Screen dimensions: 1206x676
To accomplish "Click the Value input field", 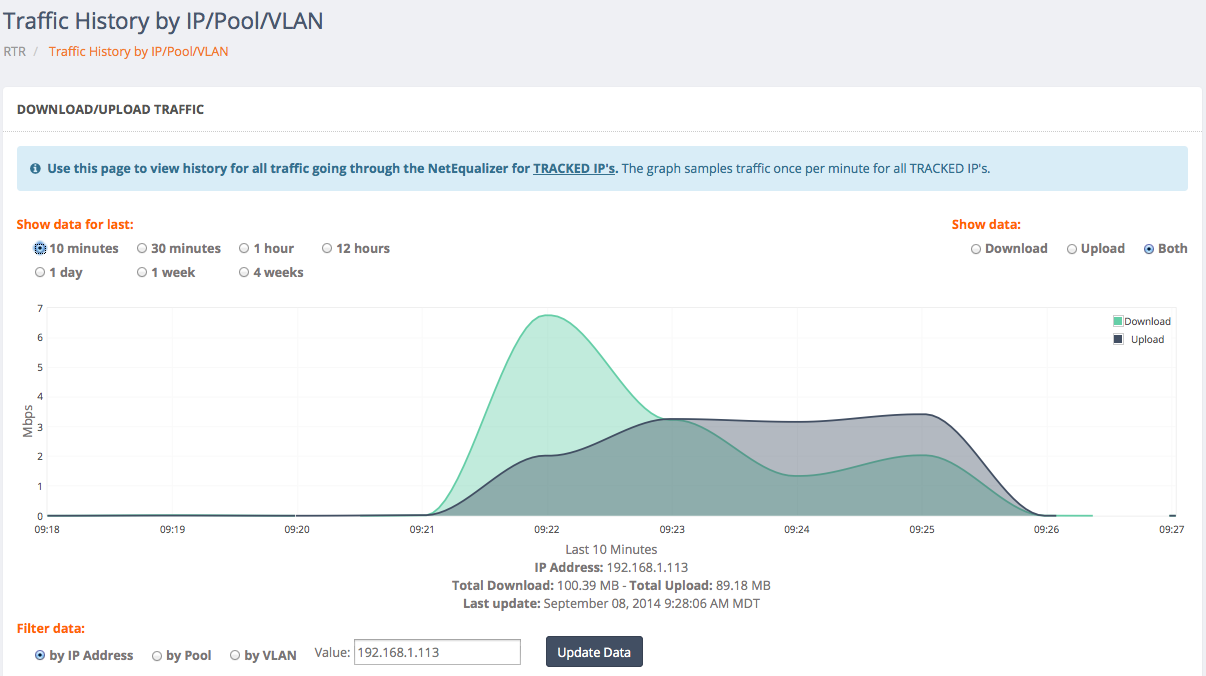I will pyautogui.click(x=437, y=652).
